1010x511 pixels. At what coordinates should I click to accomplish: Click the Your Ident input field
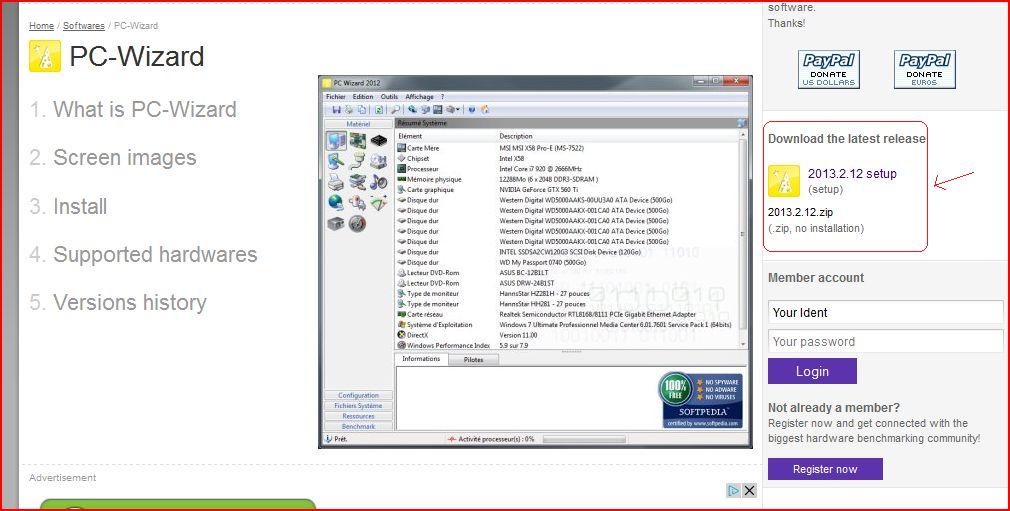pos(884,312)
